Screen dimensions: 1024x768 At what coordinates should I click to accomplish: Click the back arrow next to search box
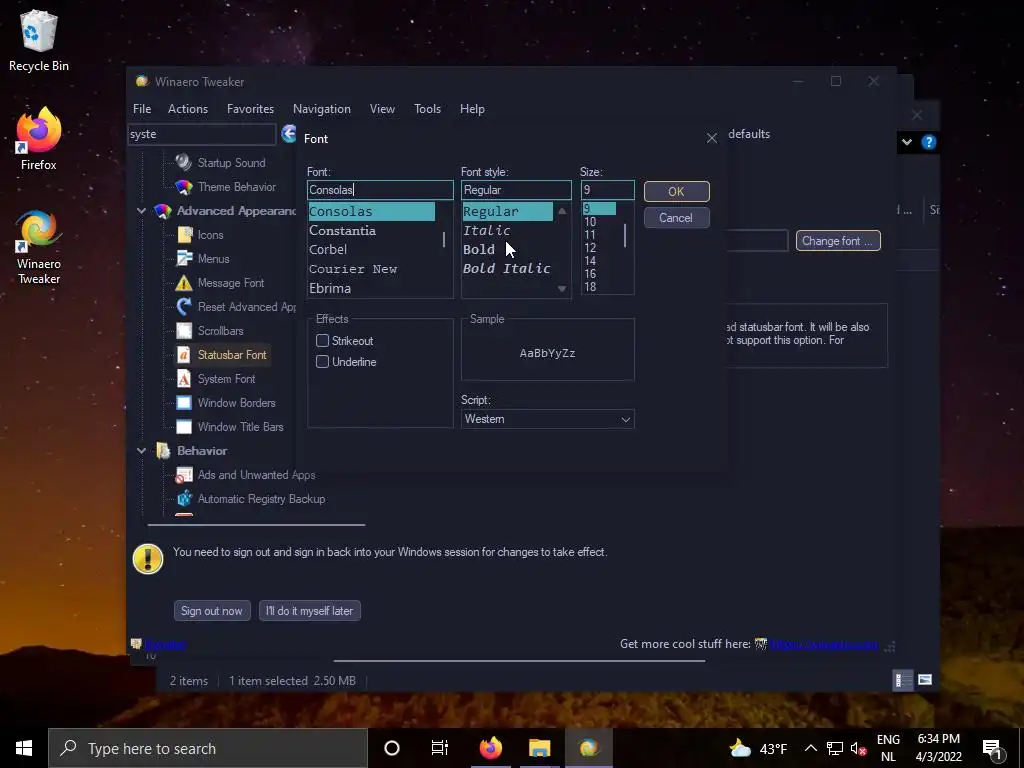pyautogui.click(x=288, y=134)
